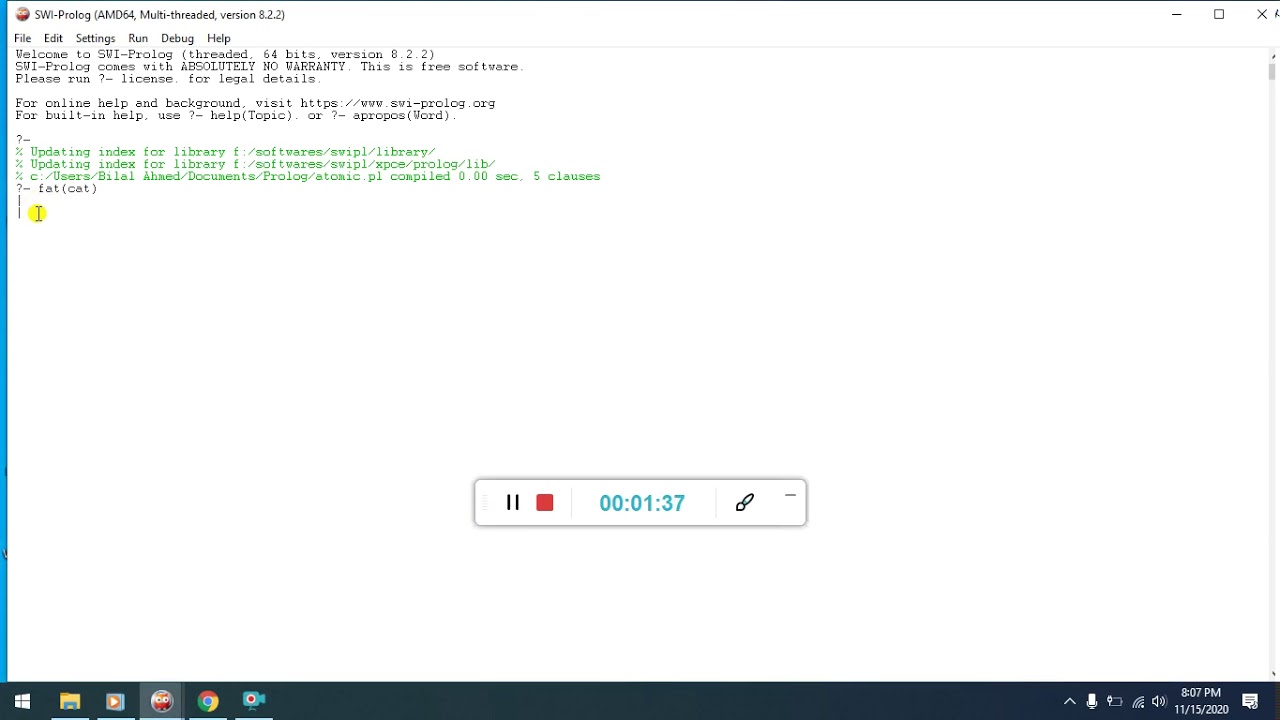
Task: Open the recorder annotation pen tool
Action: 744,502
